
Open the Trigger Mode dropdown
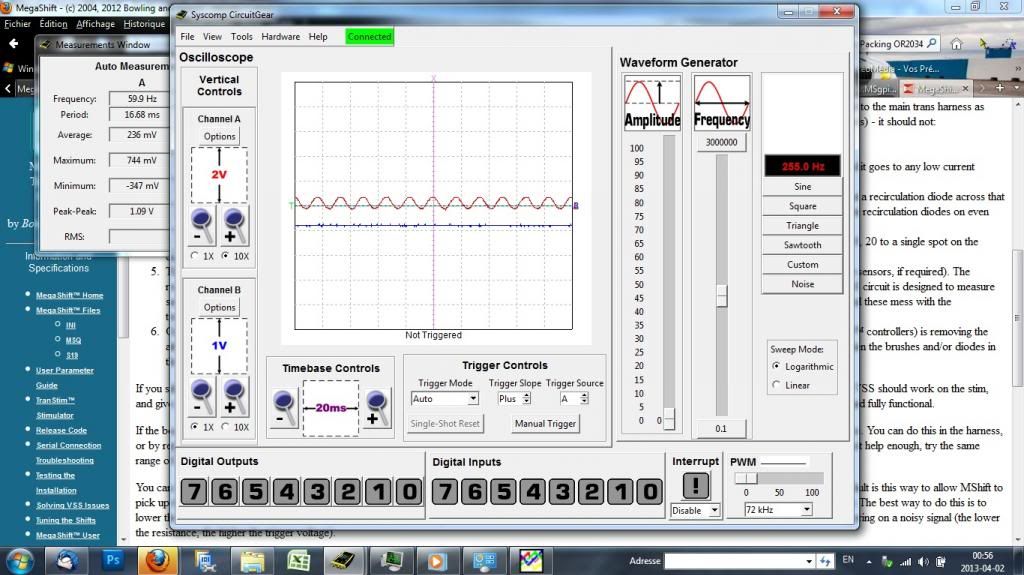473,399
